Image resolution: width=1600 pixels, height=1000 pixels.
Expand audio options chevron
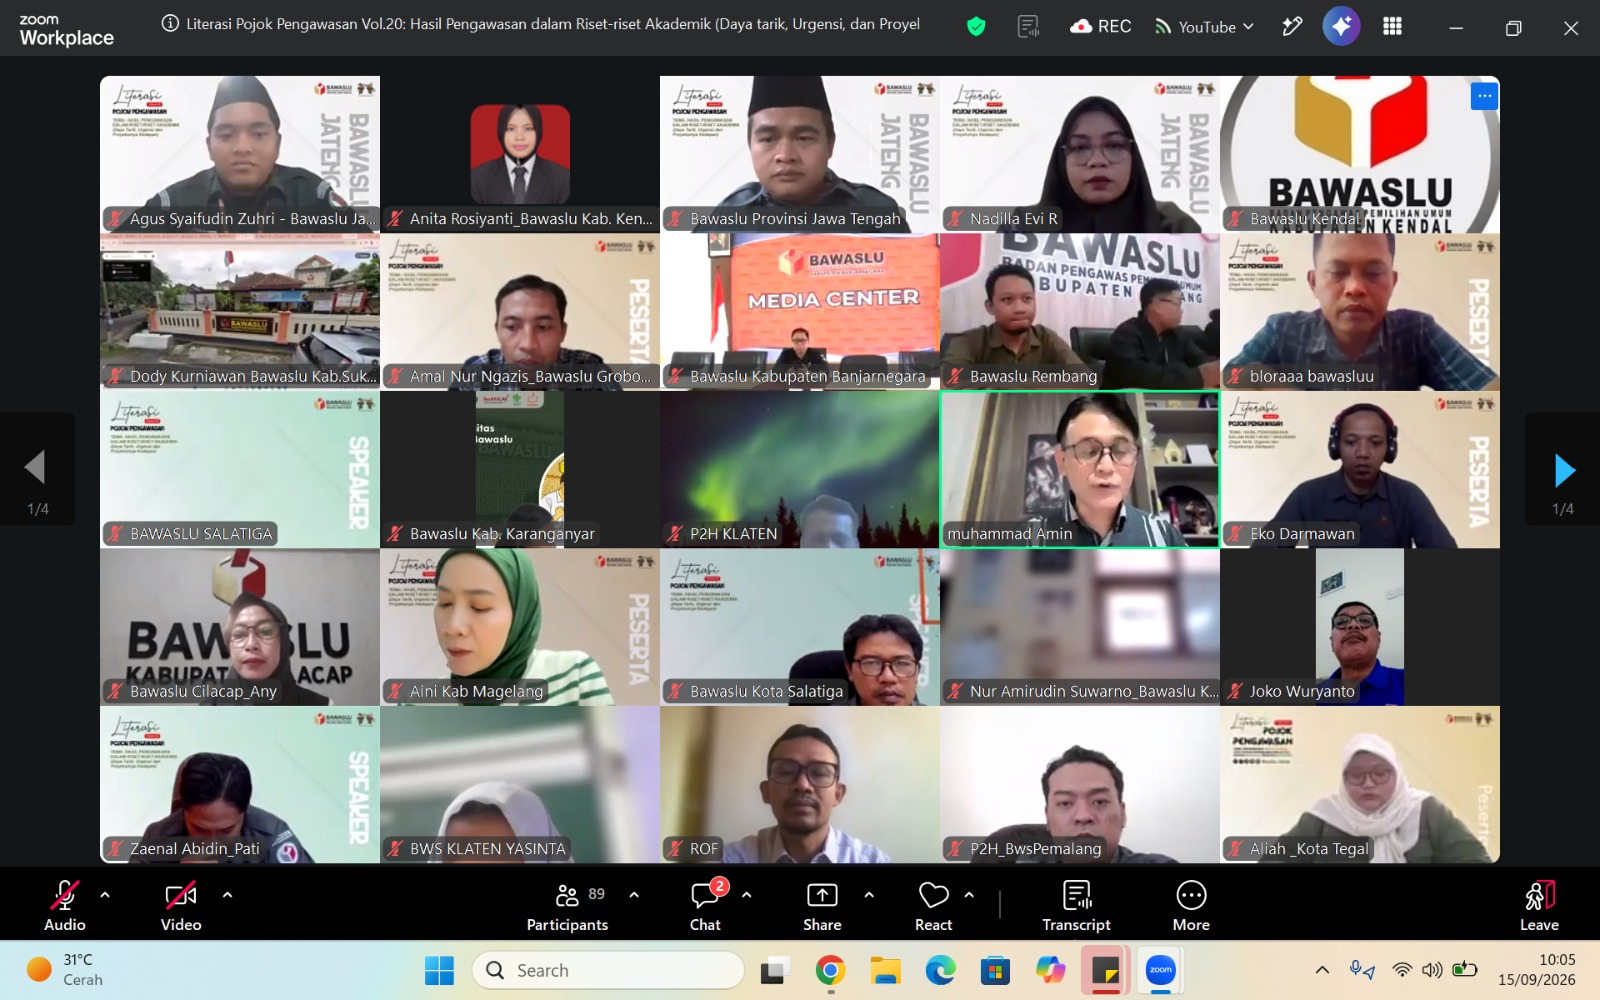[x=105, y=895]
